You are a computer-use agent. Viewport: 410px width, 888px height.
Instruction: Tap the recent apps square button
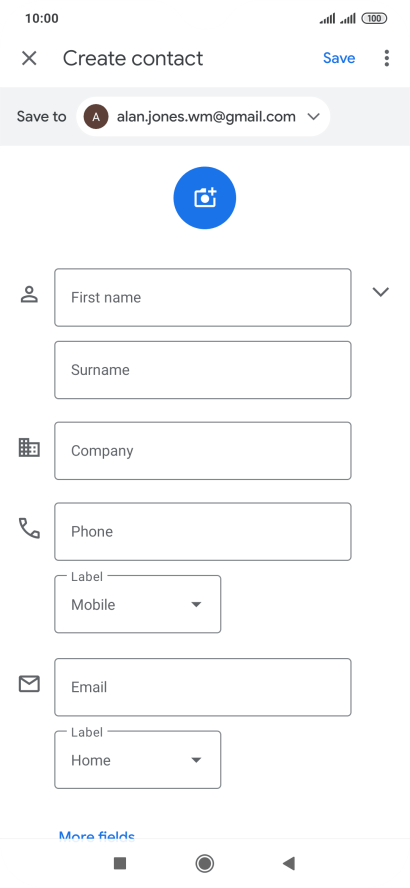click(x=119, y=863)
